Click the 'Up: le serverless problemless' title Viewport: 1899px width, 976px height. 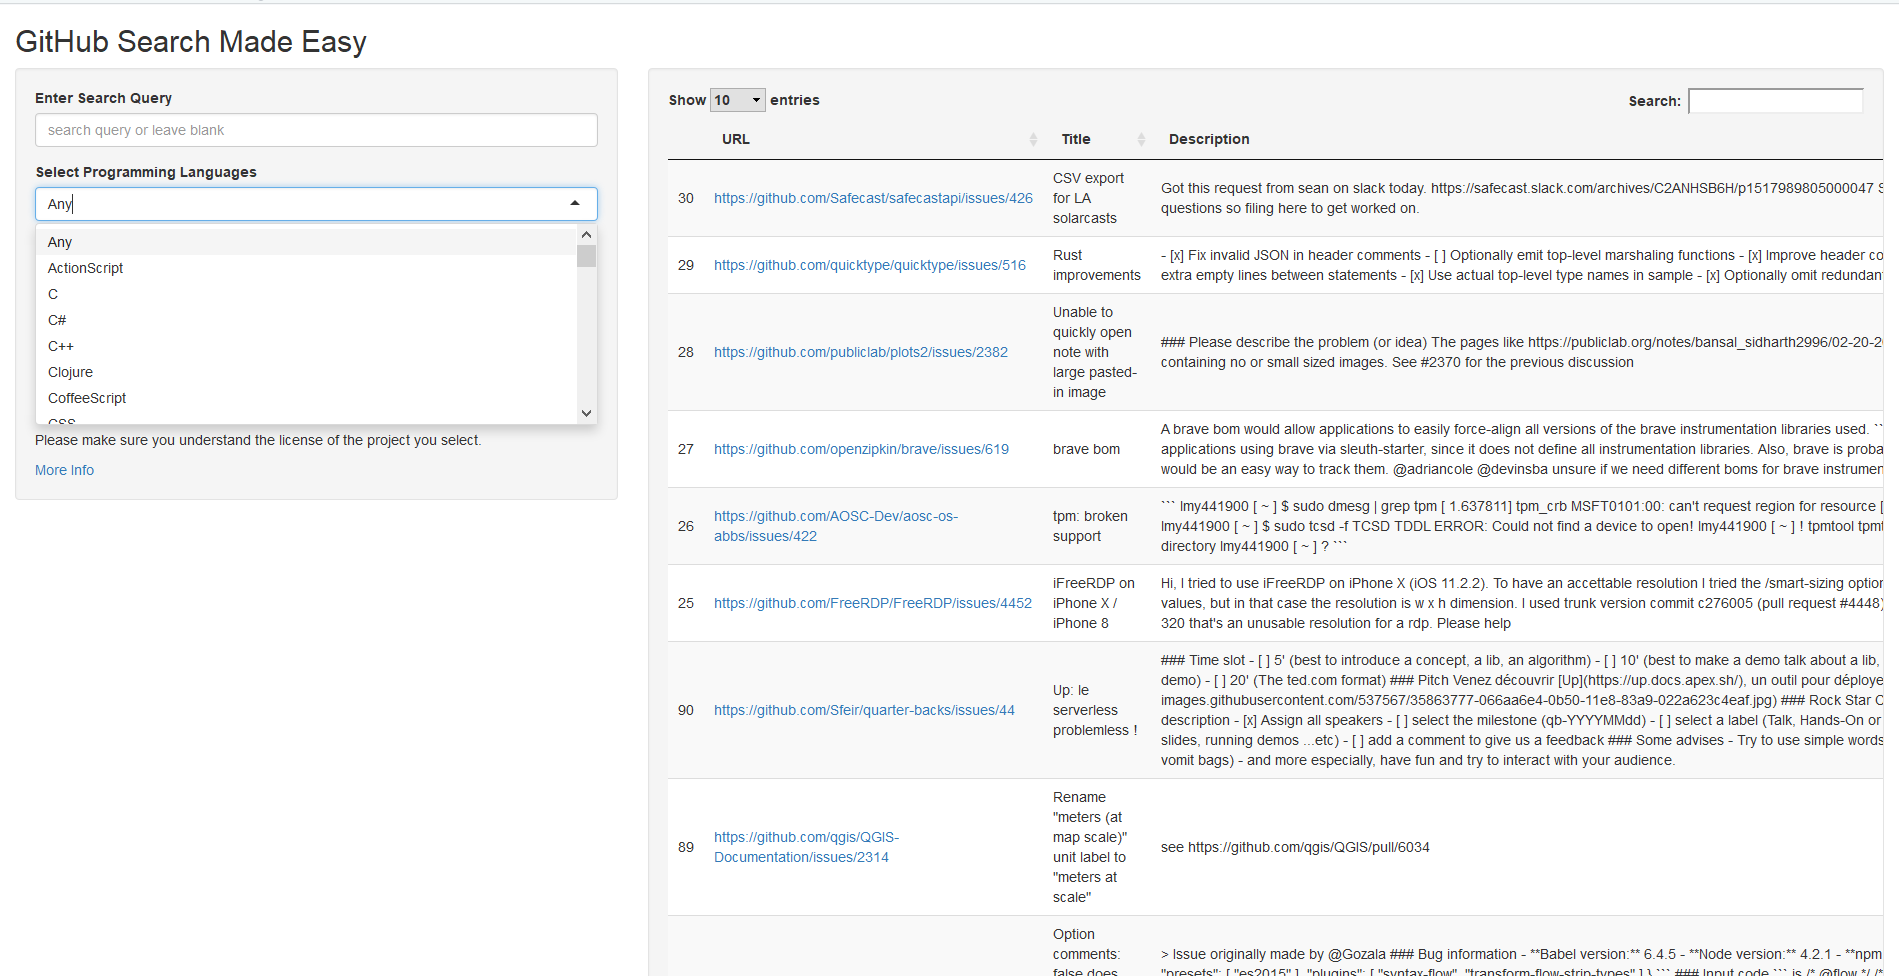click(1095, 710)
